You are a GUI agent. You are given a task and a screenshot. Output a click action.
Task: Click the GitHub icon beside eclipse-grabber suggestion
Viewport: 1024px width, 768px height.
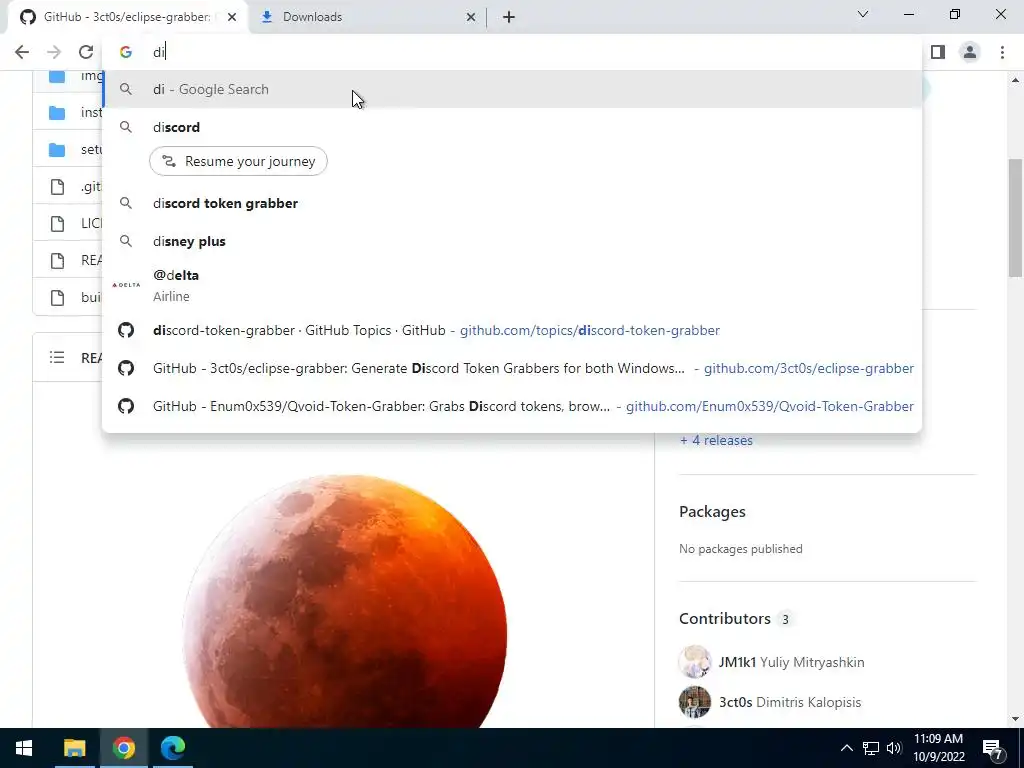click(126, 368)
